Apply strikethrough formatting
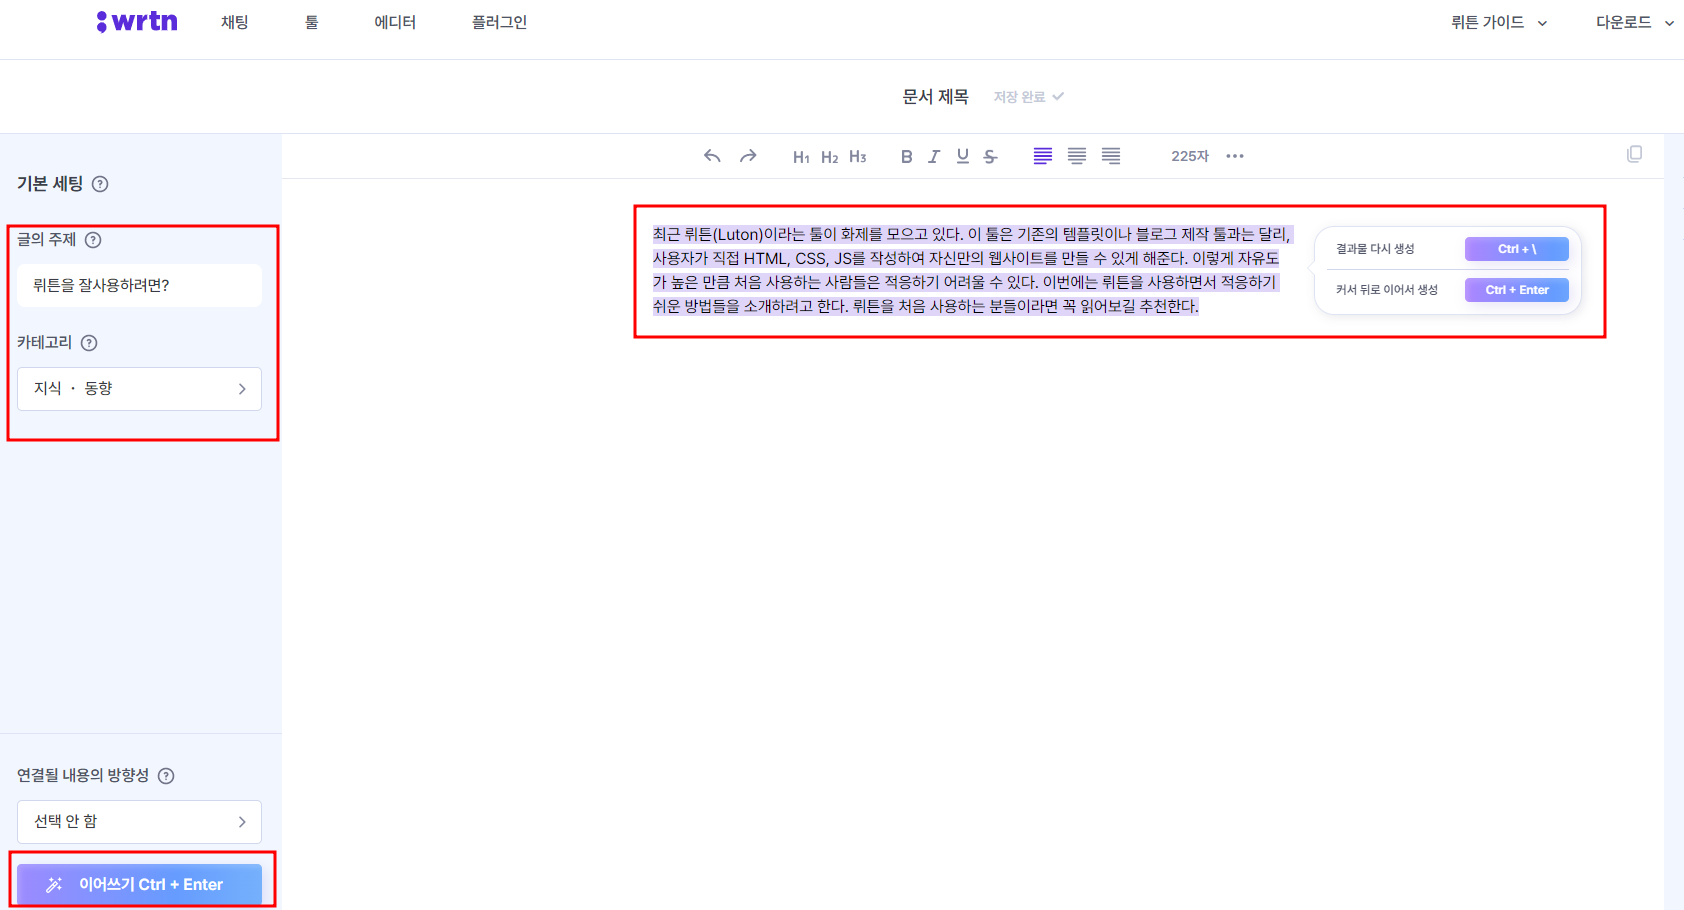 coord(989,156)
